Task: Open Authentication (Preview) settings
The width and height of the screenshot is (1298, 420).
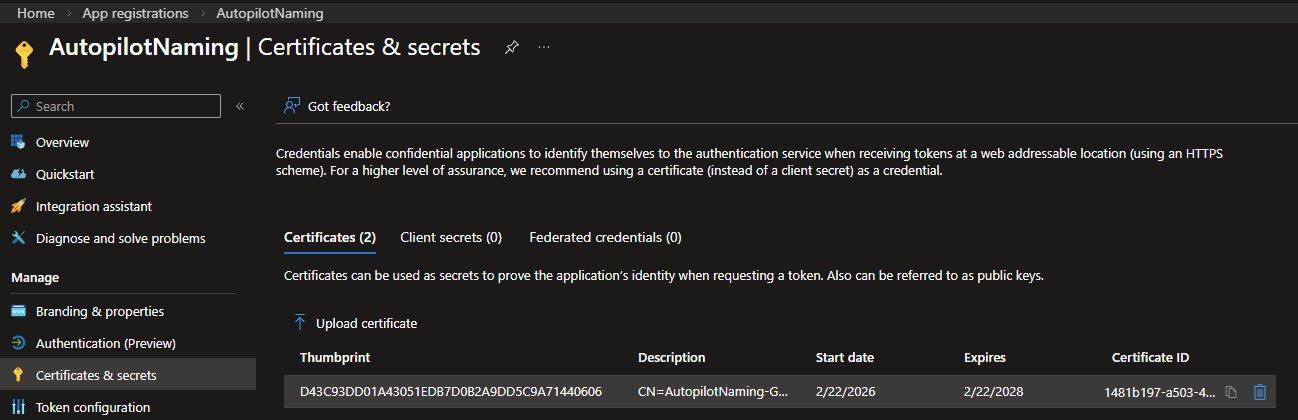Action: [105, 343]
